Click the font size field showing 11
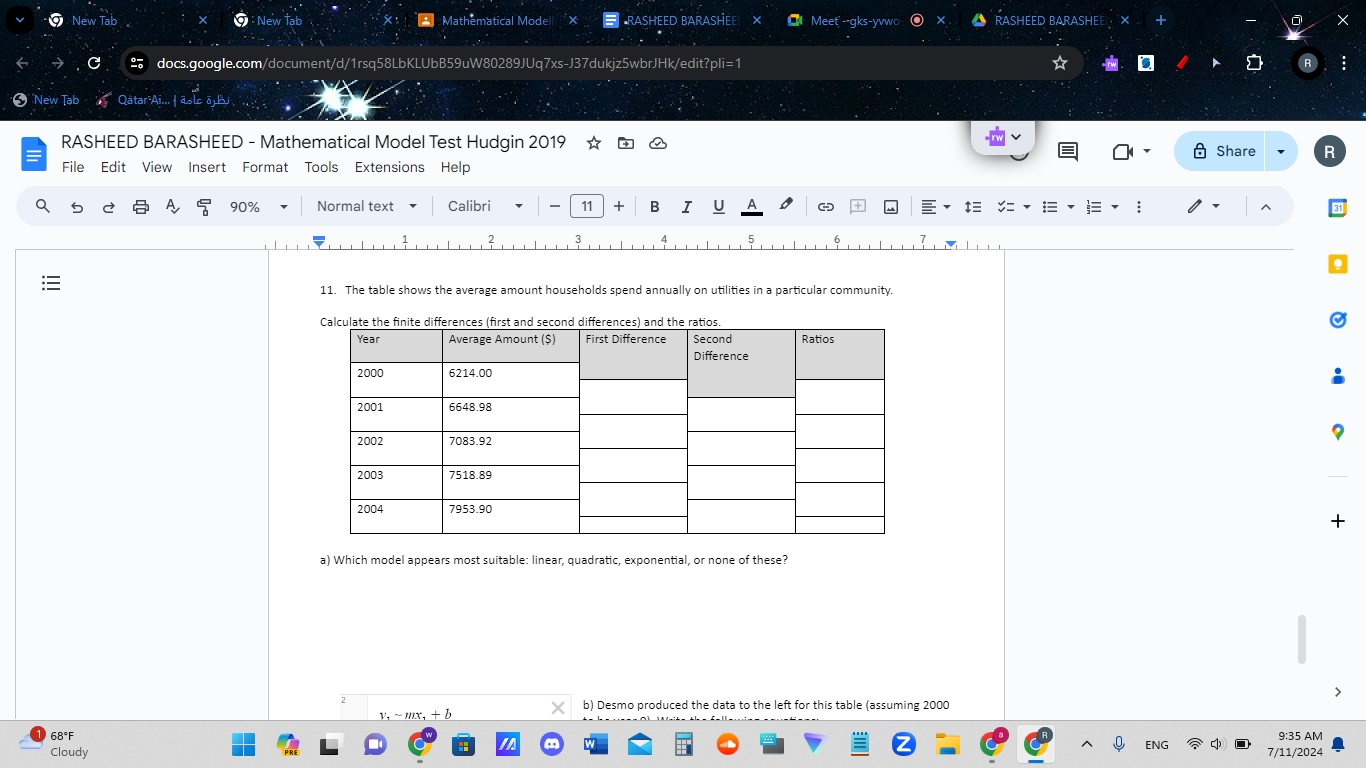The width and height of the screenshot is (1366, 768). click(x=587, y=206)
